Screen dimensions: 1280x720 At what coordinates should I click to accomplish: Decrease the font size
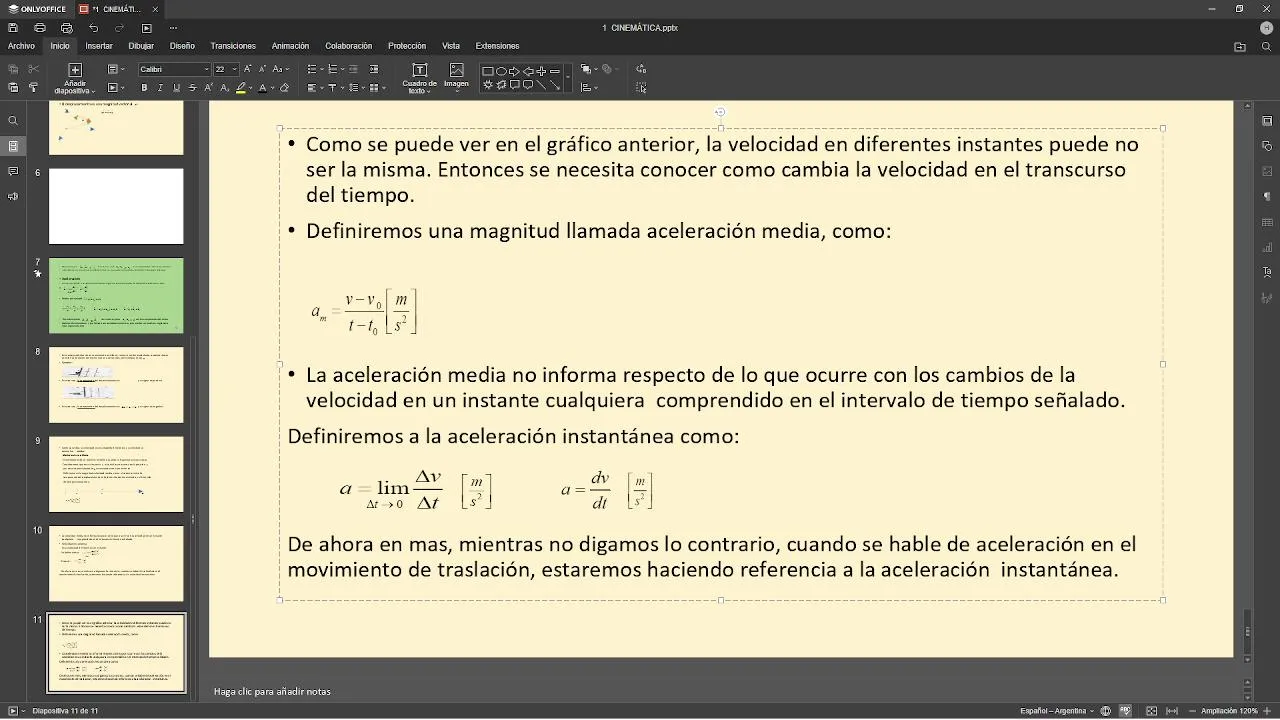263,69
